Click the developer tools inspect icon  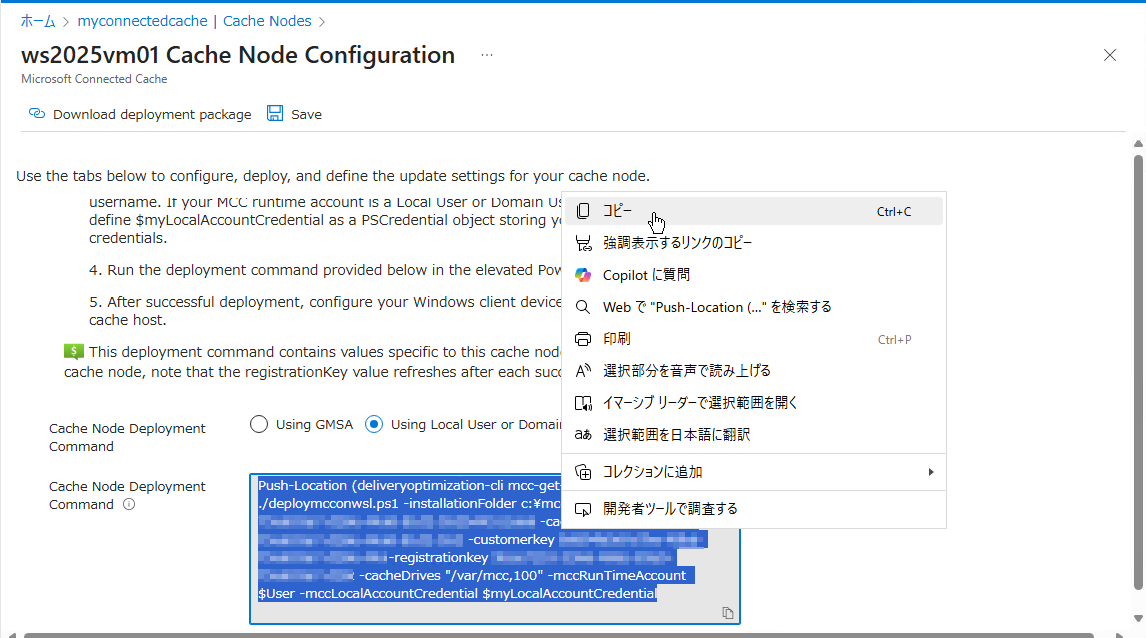click(x=583, y=509)
